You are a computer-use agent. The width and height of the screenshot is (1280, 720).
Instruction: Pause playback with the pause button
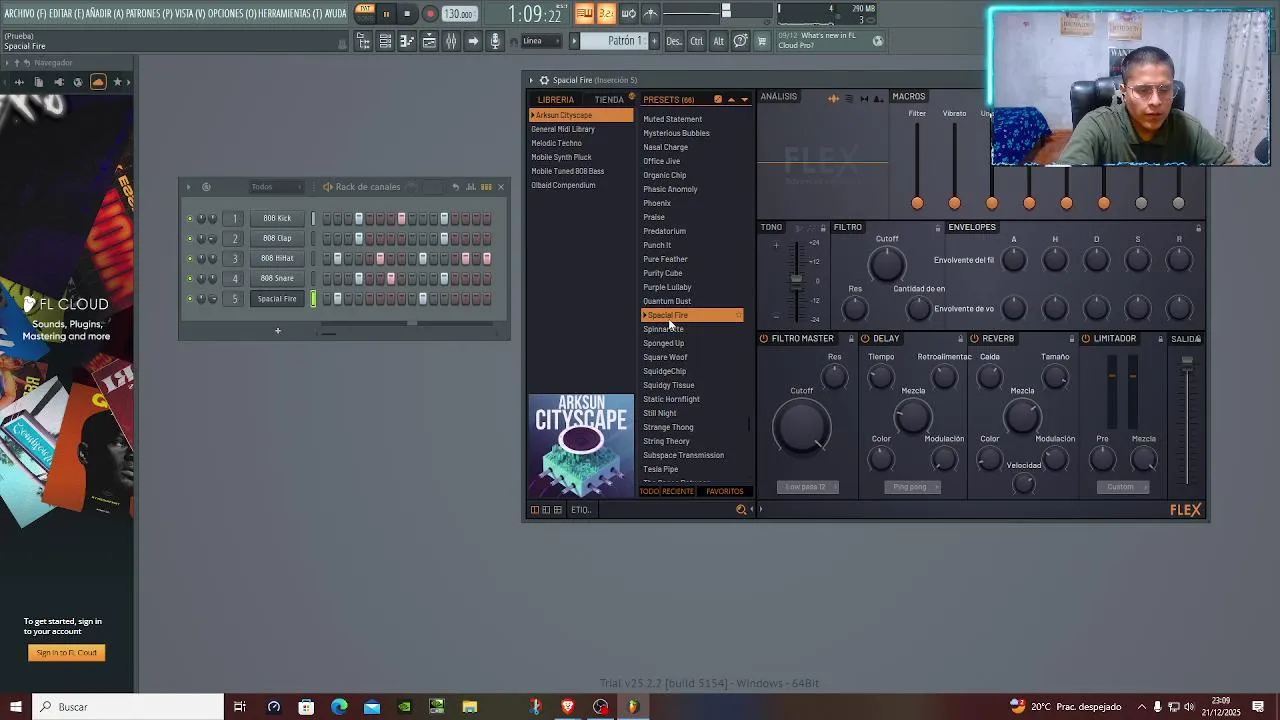click(386, 14)
